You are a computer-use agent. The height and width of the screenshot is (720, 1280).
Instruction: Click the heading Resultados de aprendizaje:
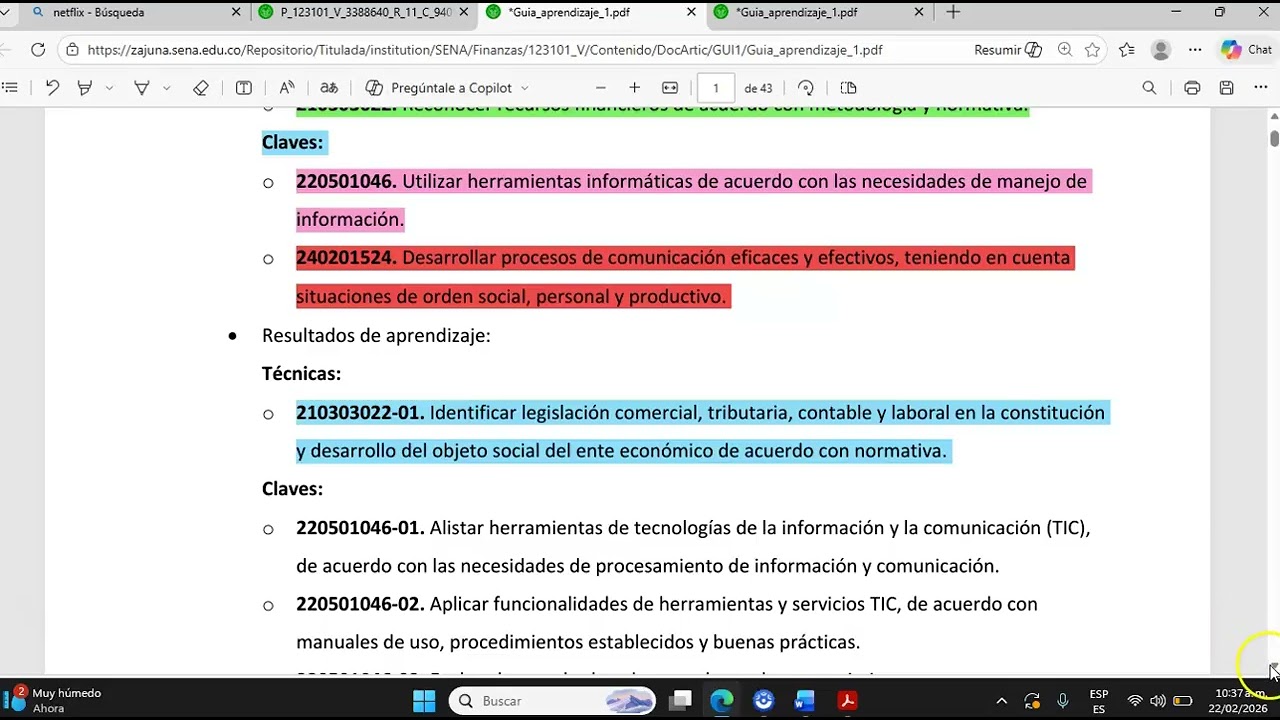coord(376,335)
